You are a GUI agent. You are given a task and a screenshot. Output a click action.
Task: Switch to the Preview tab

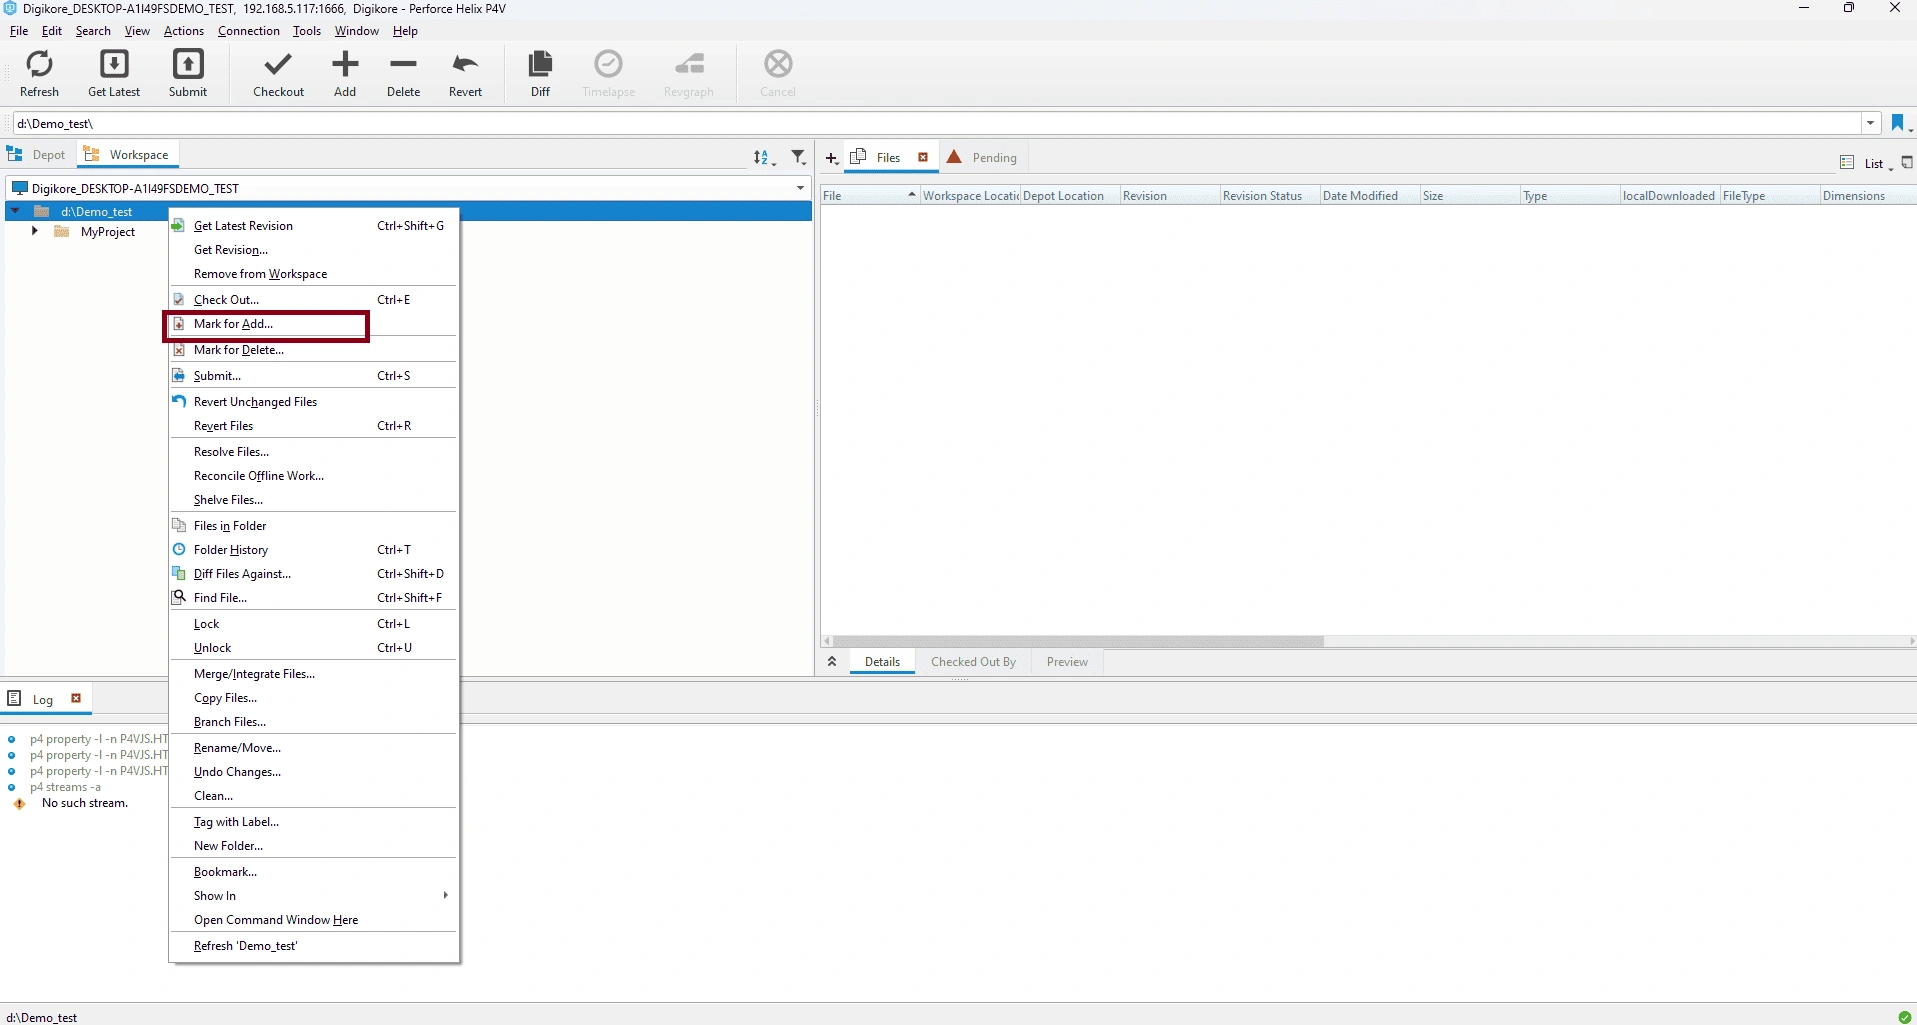pyautogui.click(x=1067, y=662)
